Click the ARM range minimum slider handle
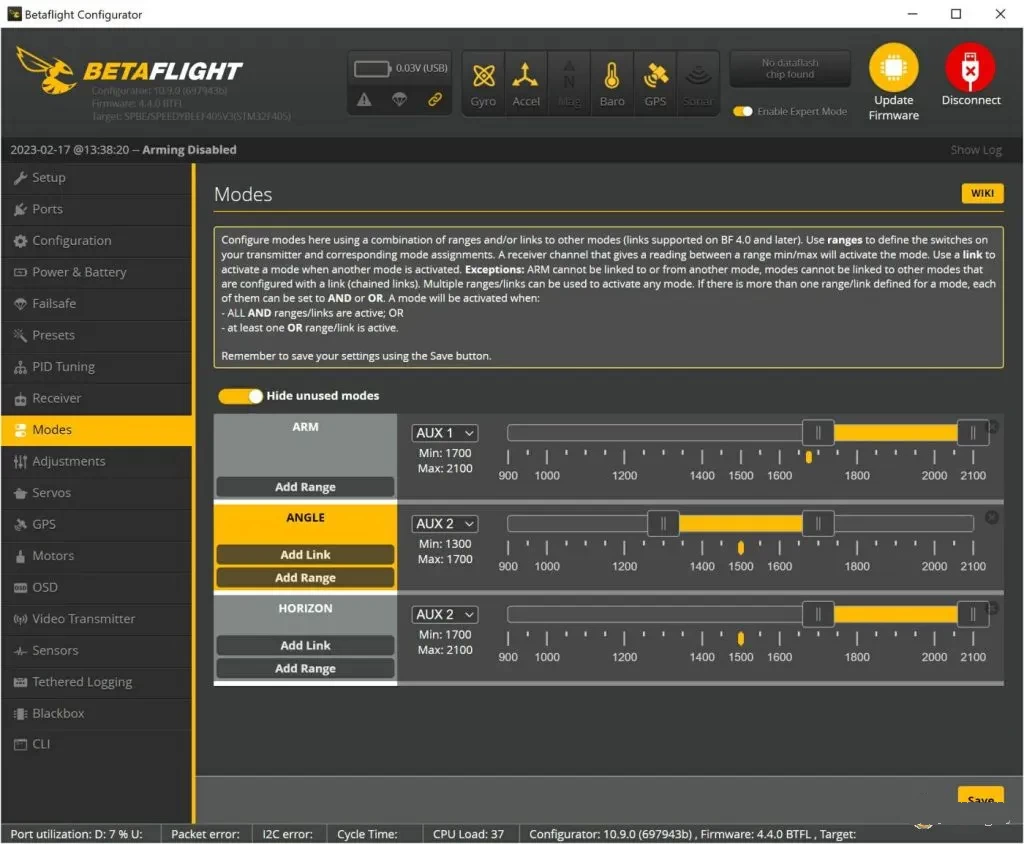 (x=818, y=432)
